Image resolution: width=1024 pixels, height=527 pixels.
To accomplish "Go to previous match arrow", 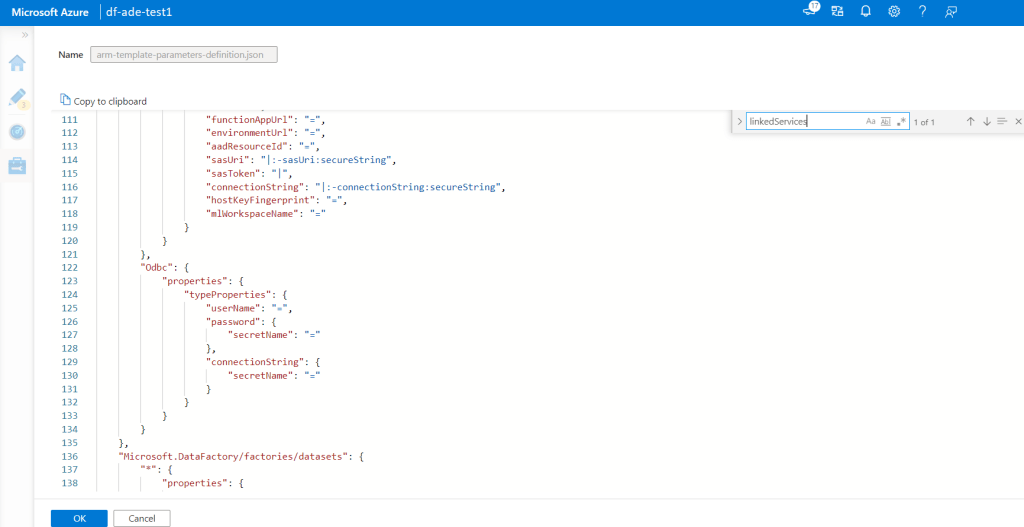I will (x=970, y=121).
